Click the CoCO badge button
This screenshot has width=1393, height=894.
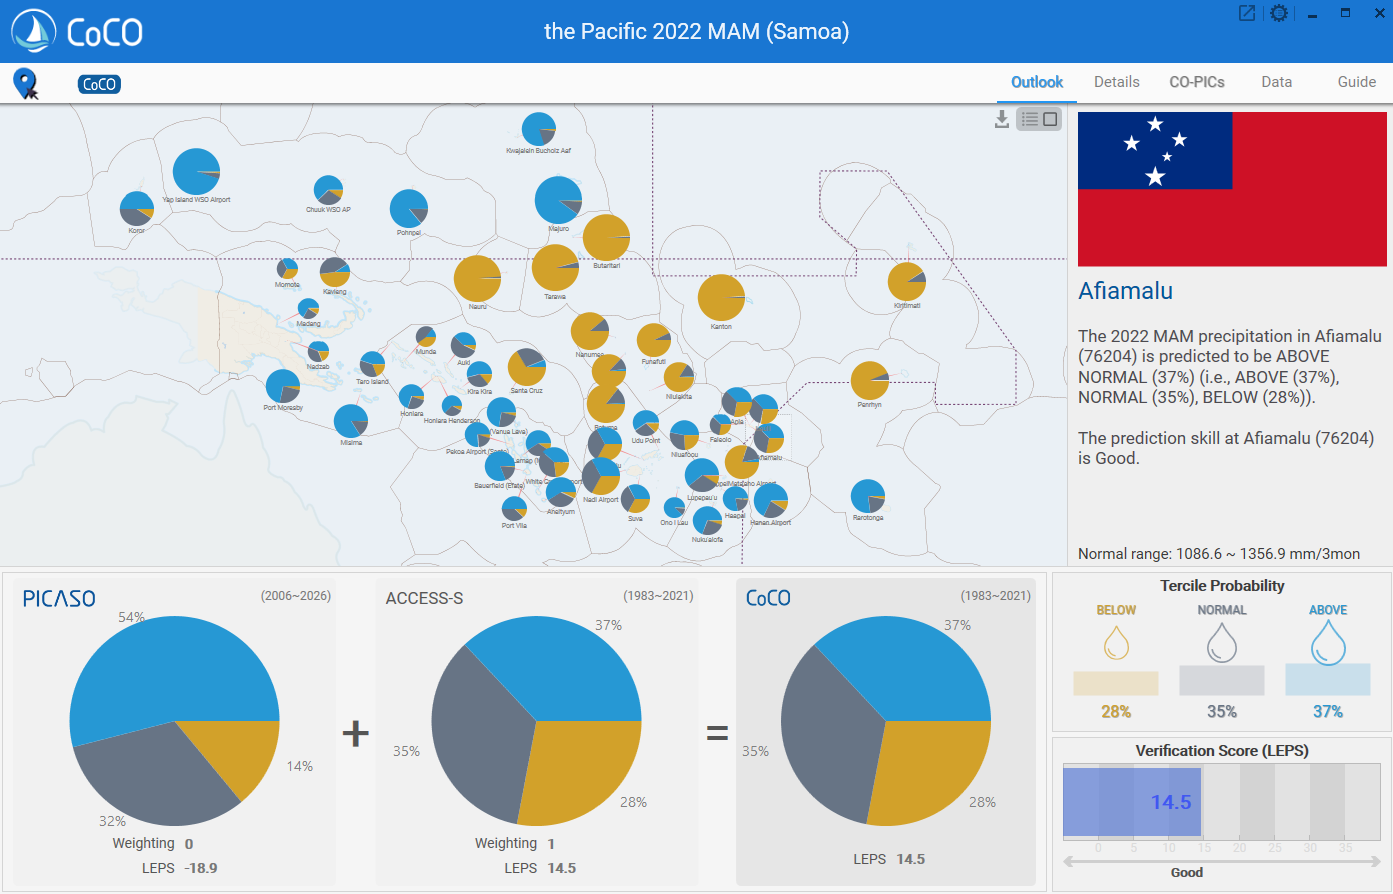coord(99,84)
